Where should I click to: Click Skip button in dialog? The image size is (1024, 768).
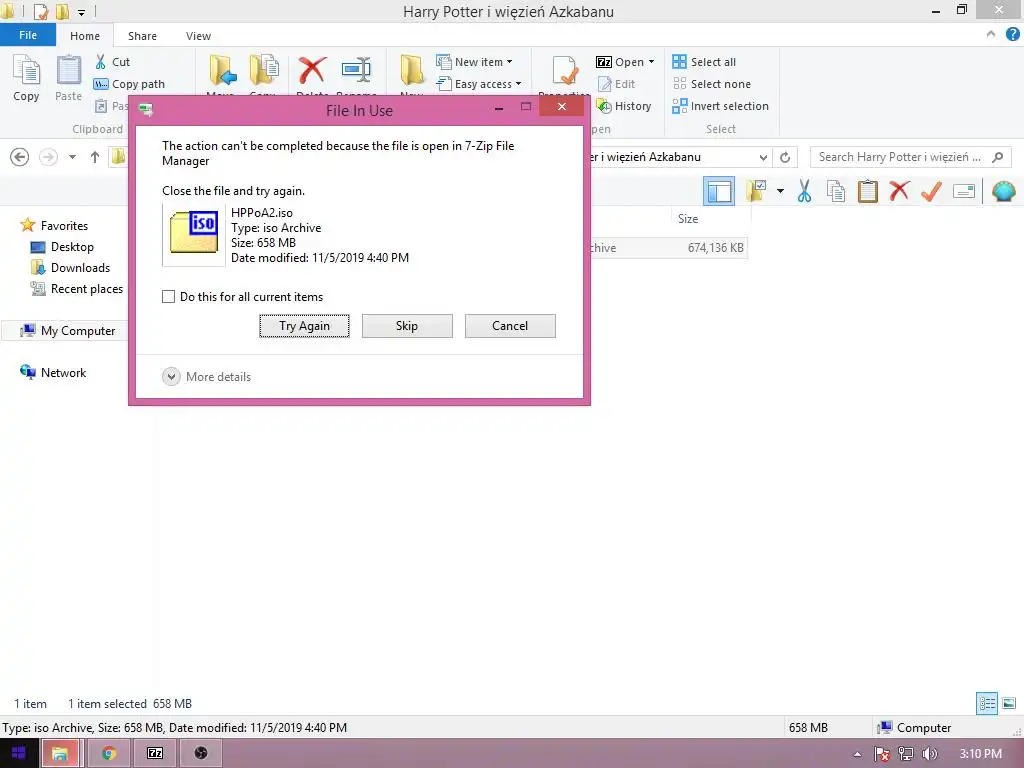point(407,326)
